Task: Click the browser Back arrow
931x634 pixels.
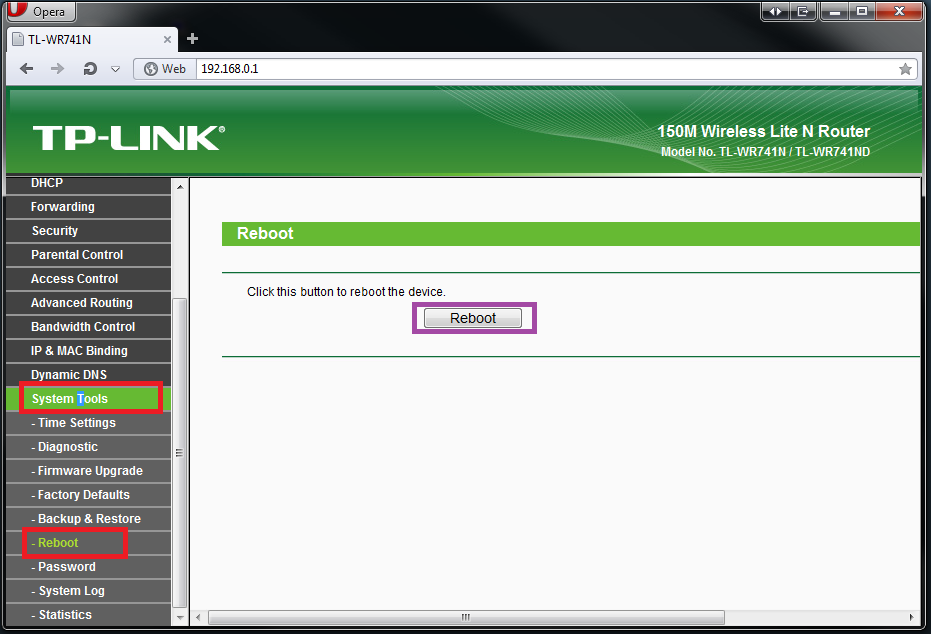Action: pos(27,68)
